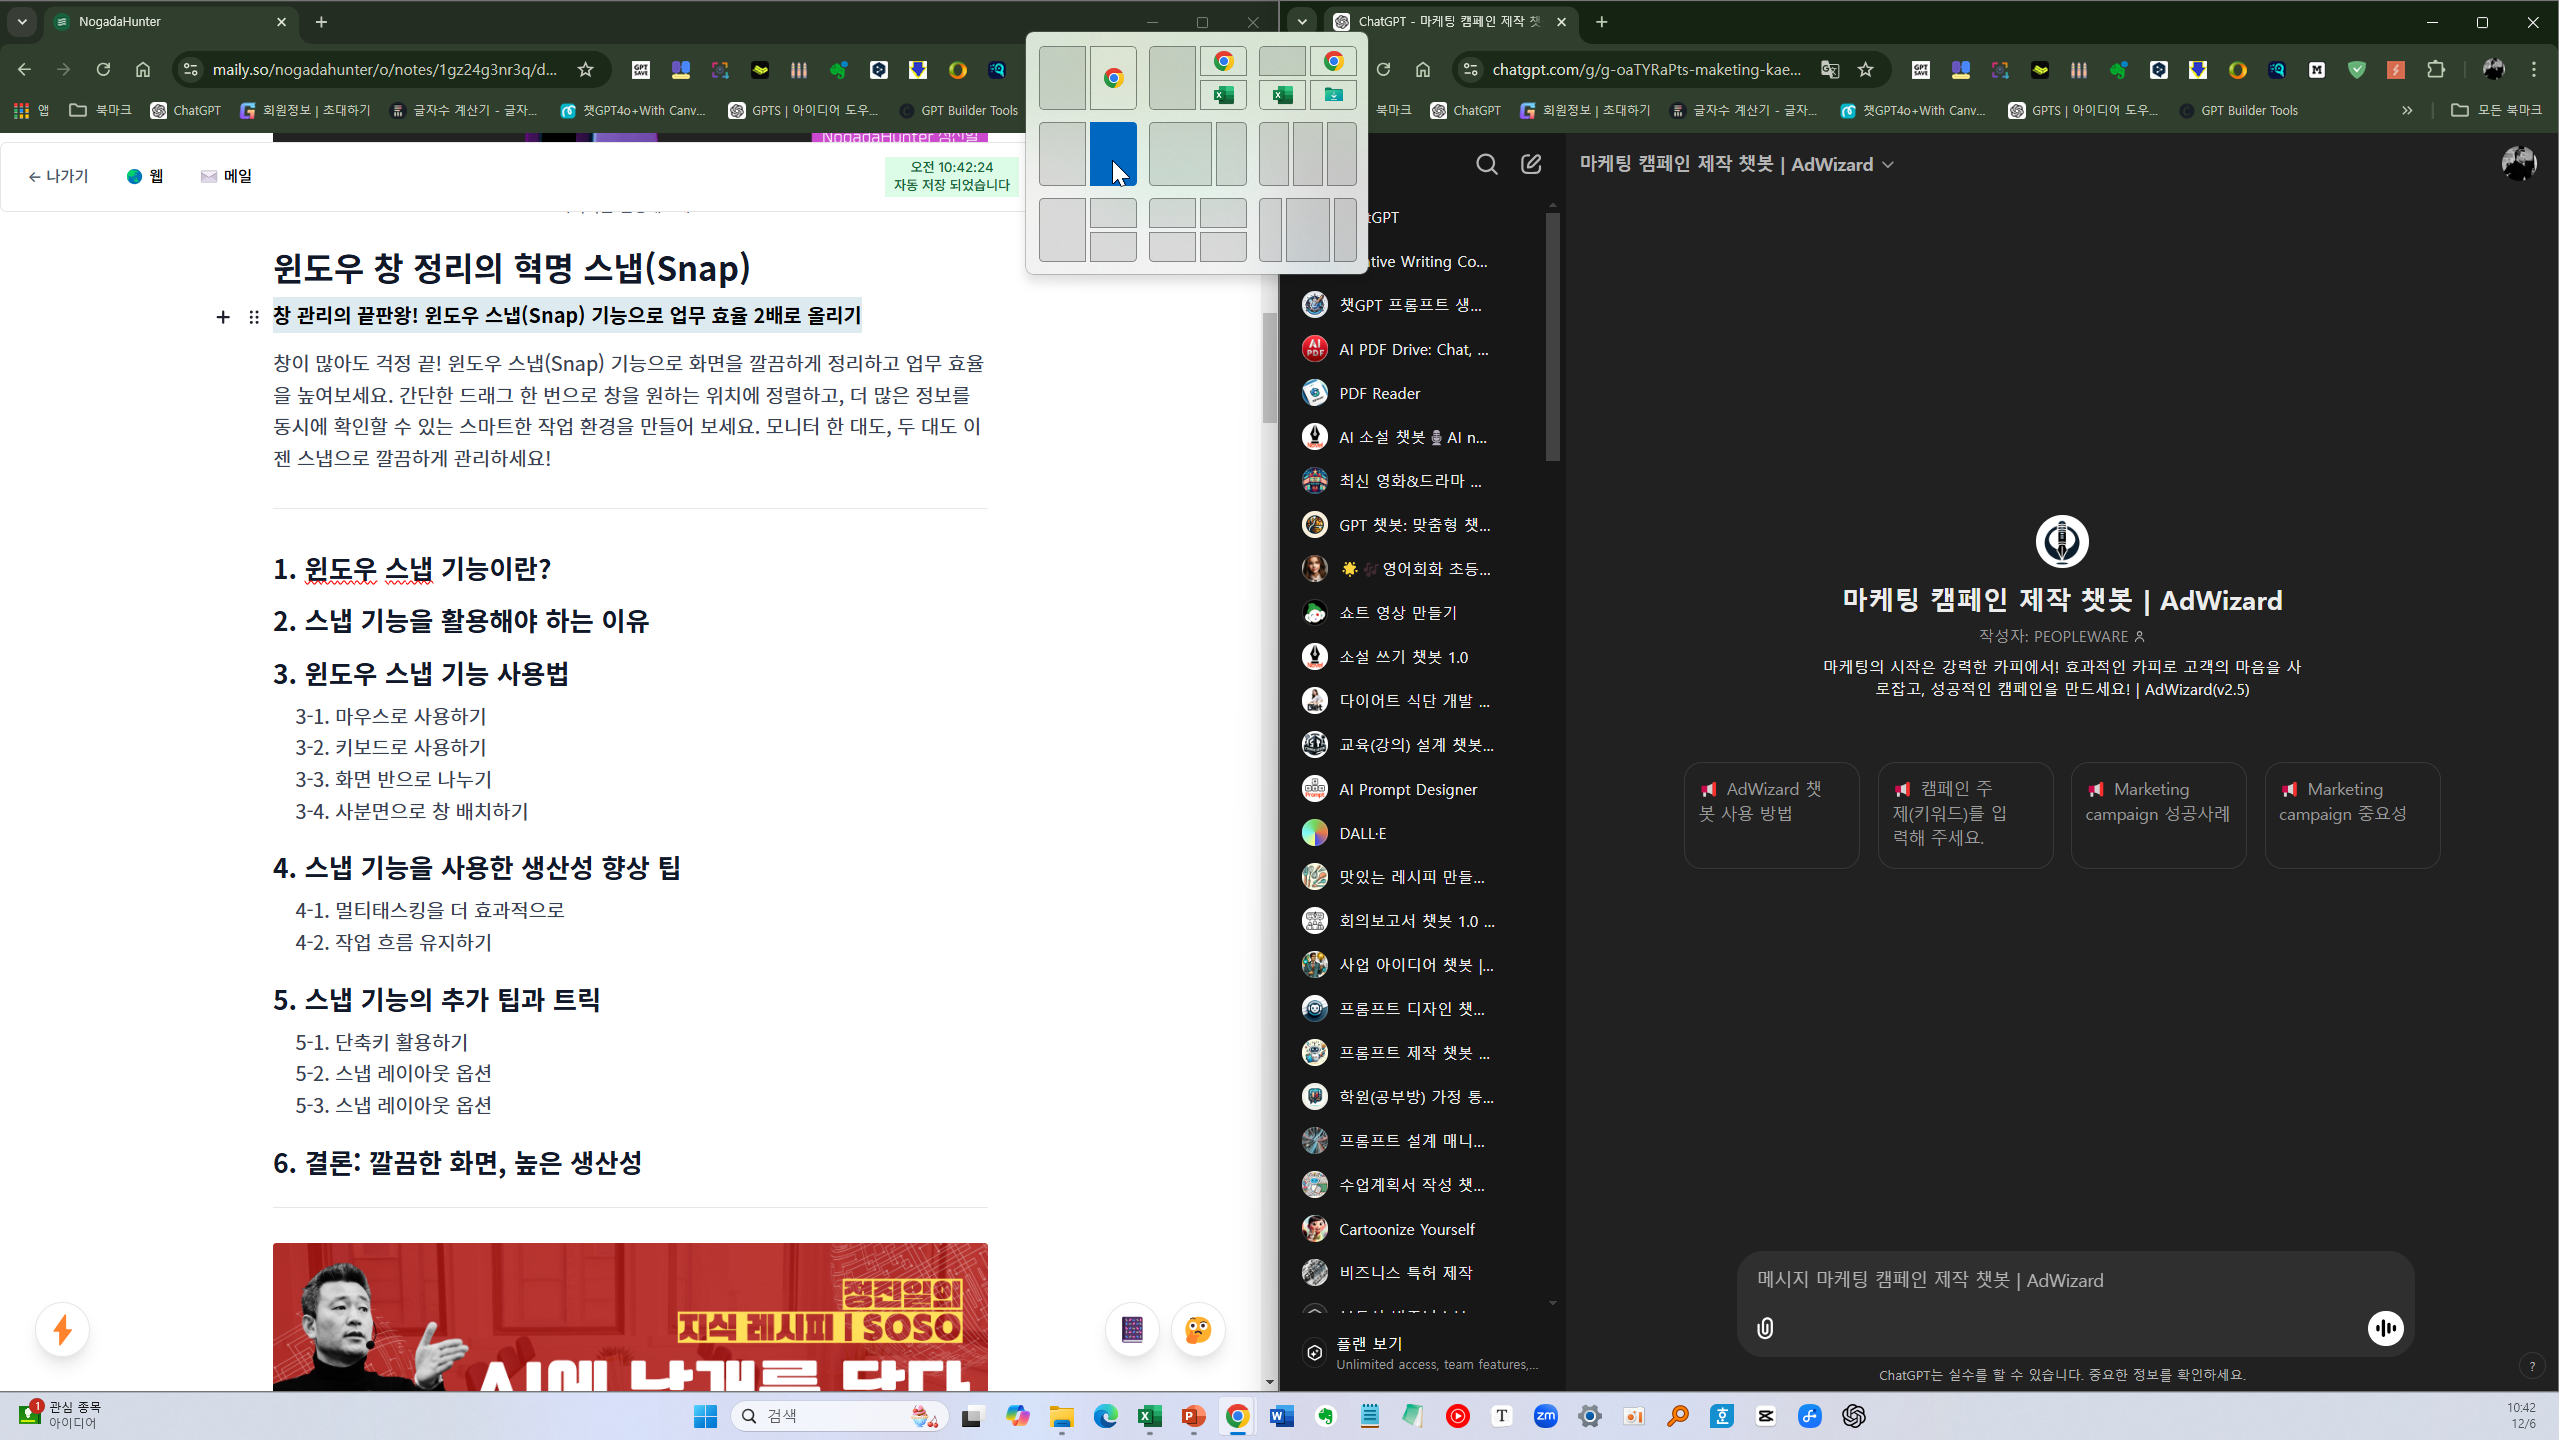Image resolution: width=2559 pixels, height=1440 pixels.
Task: Choose the highlighted blue snap layout zone
Action: [x=1112, y=153]
